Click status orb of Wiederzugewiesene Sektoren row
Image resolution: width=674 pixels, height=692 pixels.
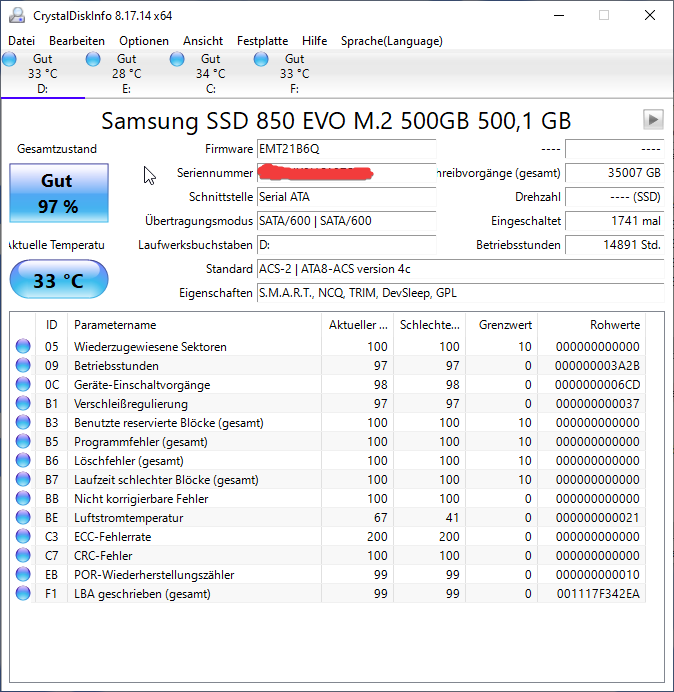23,346
